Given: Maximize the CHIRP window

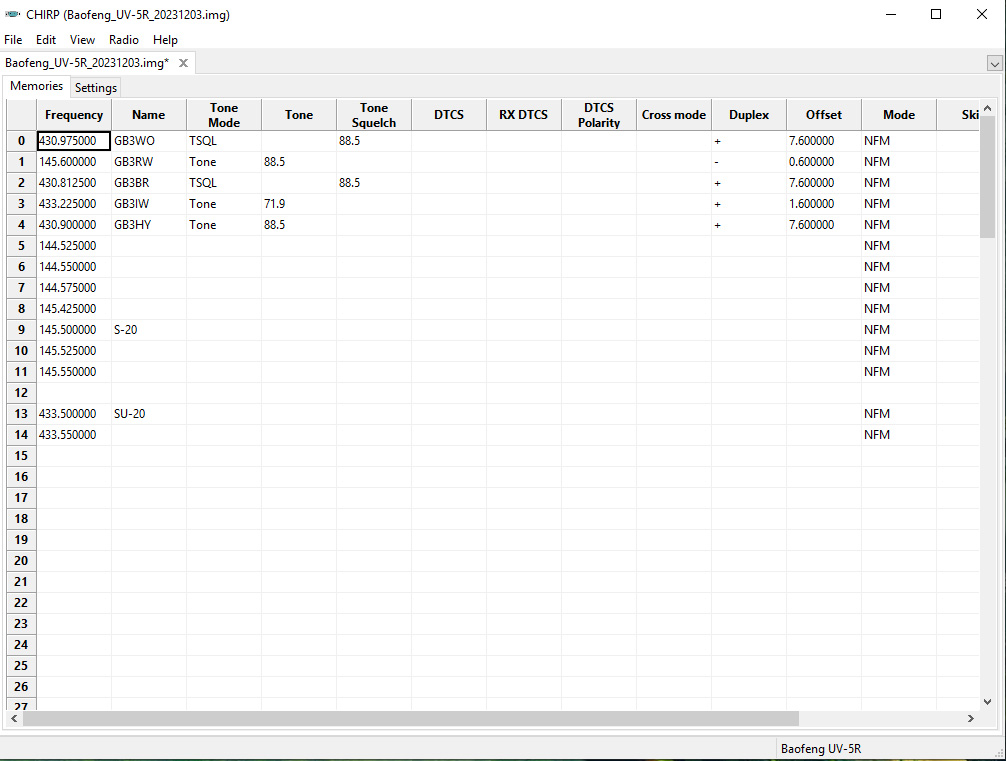Looking at the screenshot, I should (x=936, y=14).
